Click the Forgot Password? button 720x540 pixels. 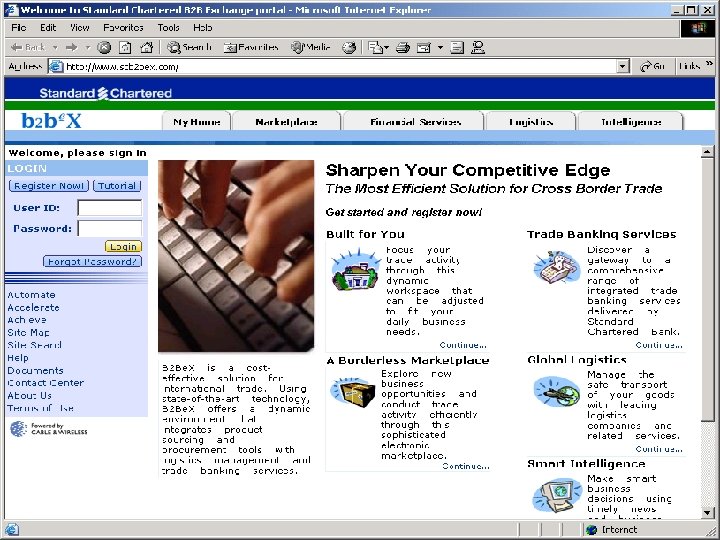92,261
